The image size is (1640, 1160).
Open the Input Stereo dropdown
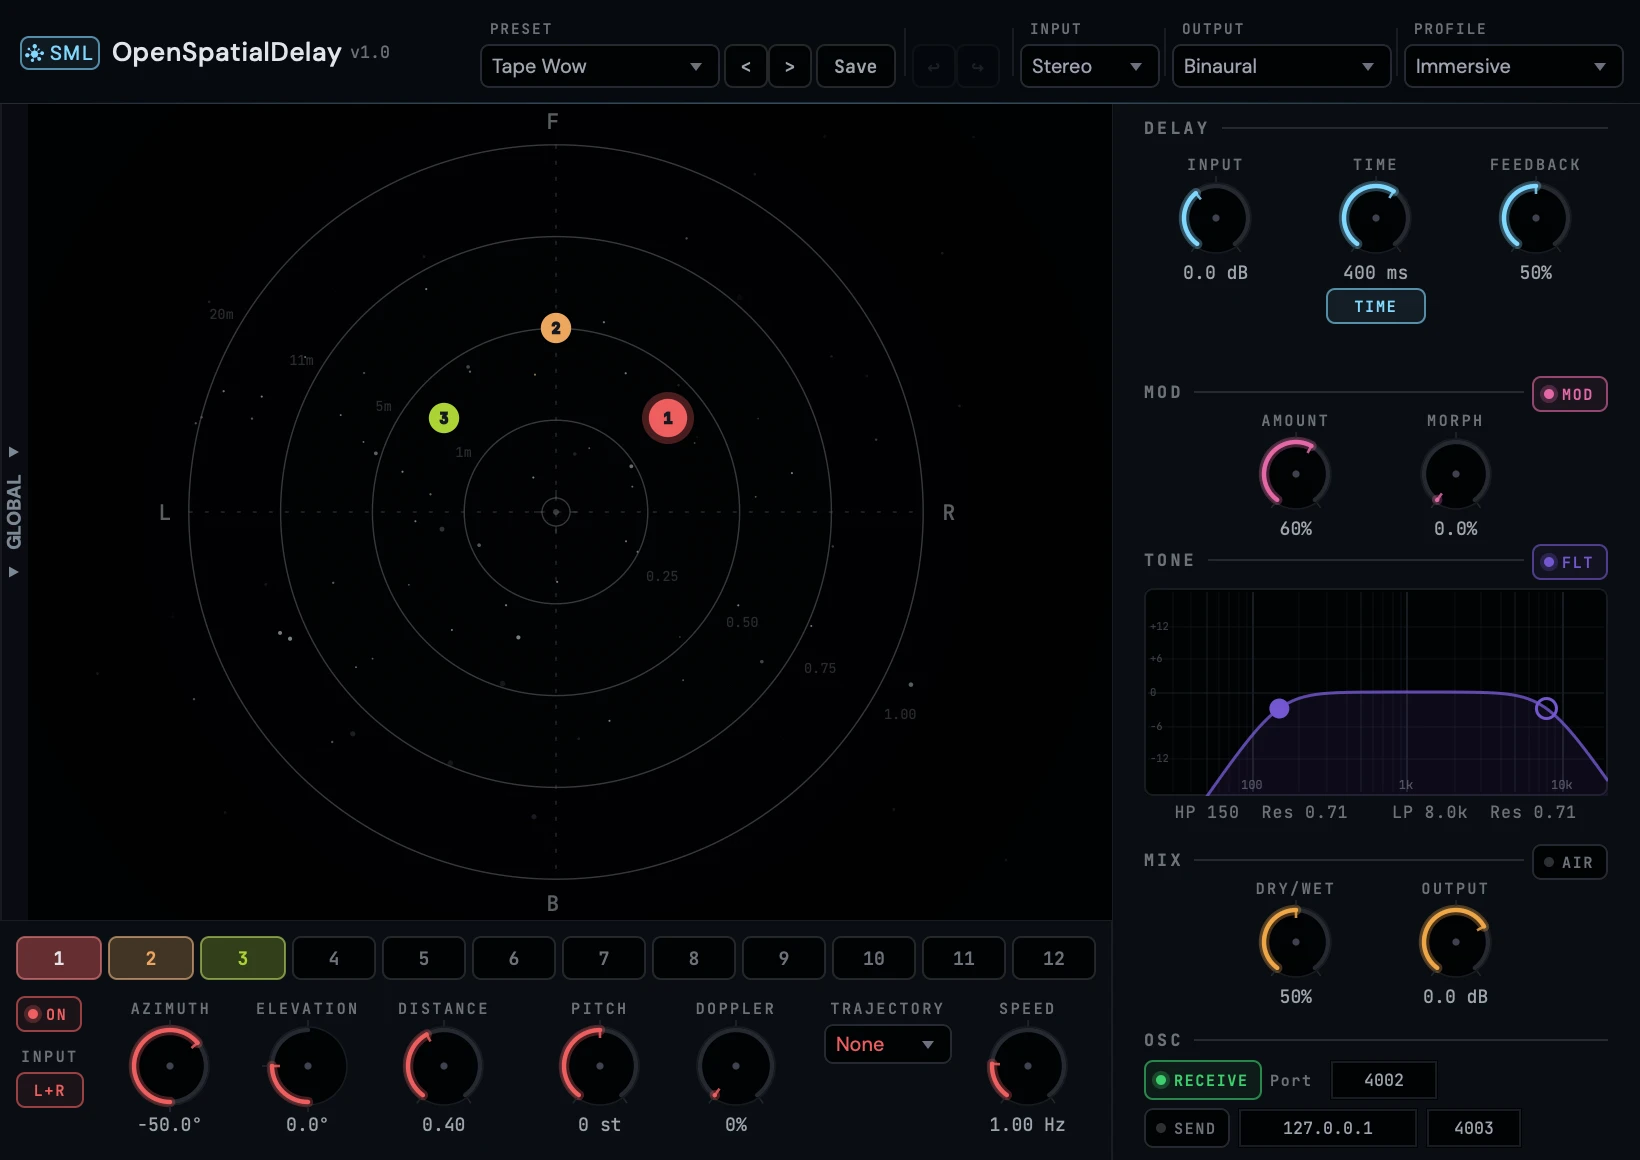[x=1089, y=66]
